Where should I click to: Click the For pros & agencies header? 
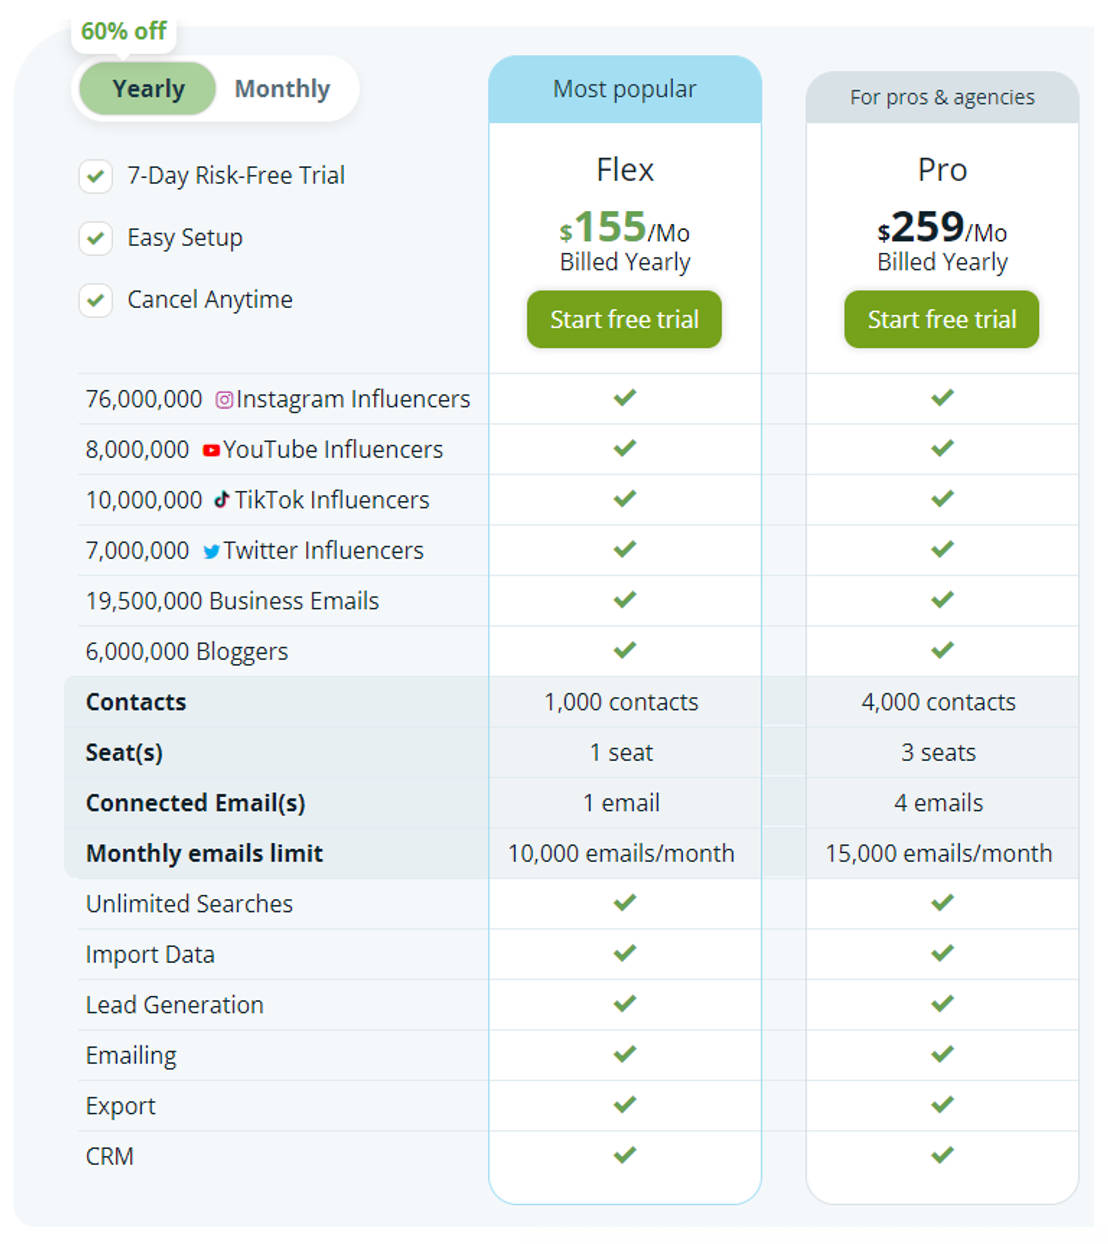942,98
